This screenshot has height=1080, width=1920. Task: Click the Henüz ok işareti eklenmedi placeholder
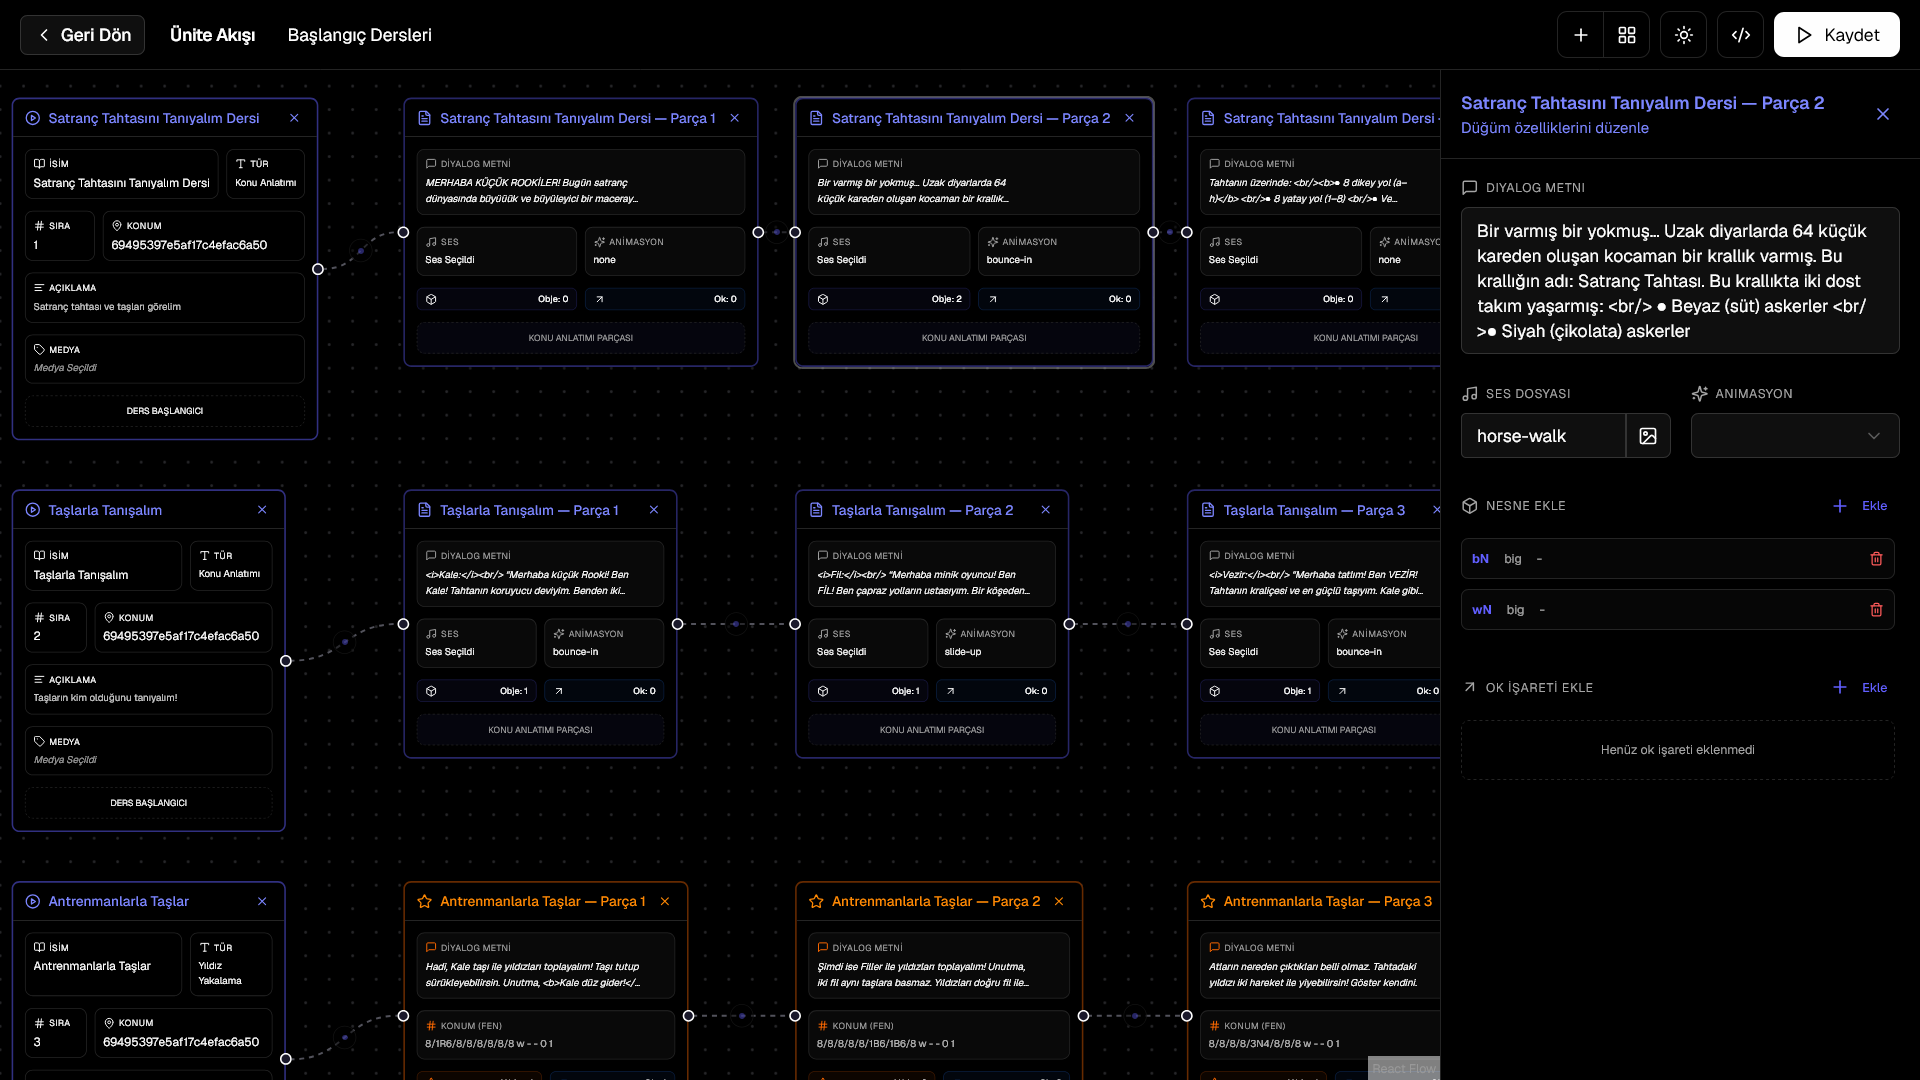coord(1678,750)
